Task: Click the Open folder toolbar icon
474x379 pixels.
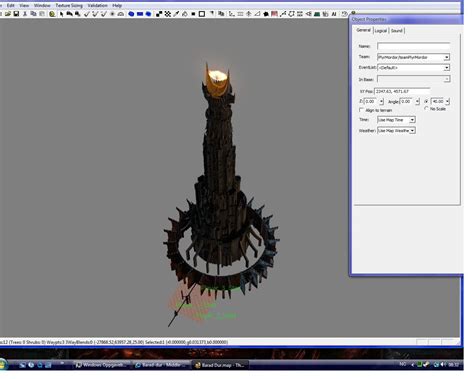Action: click(7, 14)
